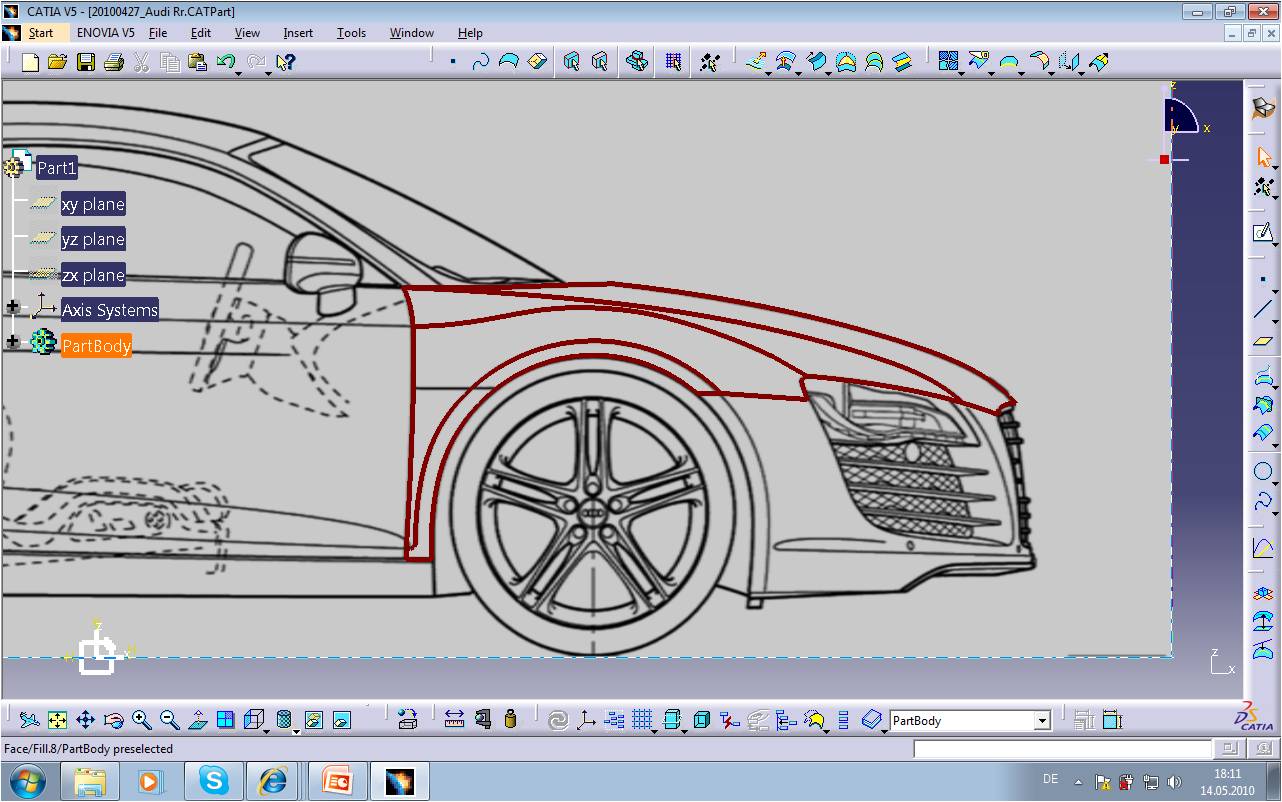
Task: Select the Rotate view tool
Action: pos(113,719)
